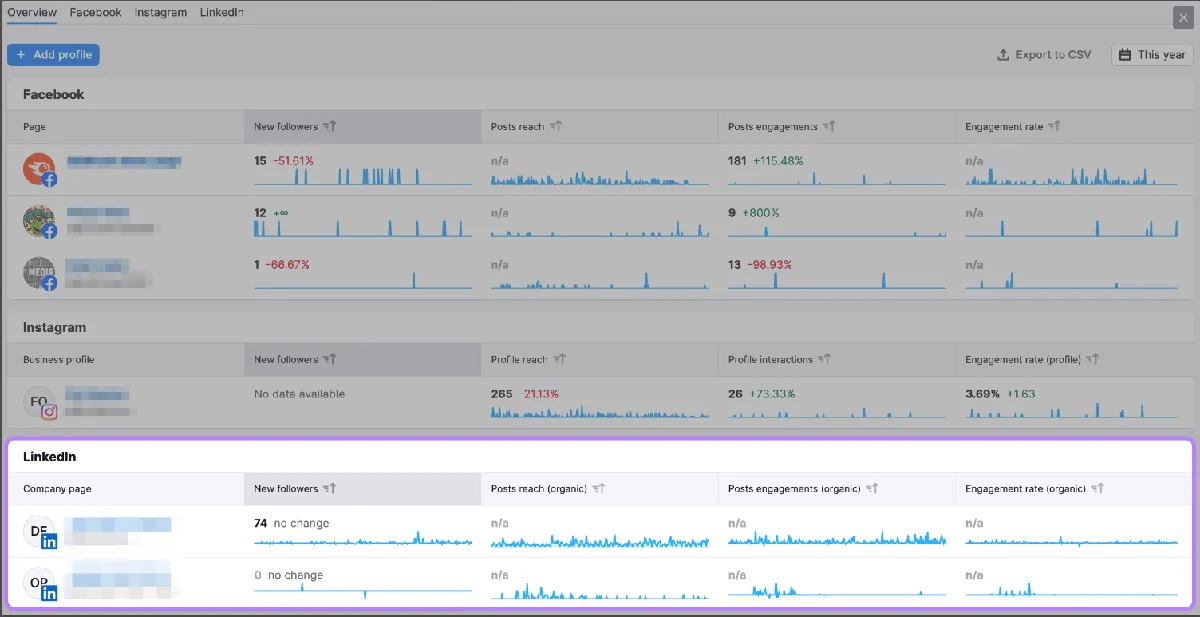Click the Instagram section heading
Viewport: 1200px width, 617px height.
[55, 327]
